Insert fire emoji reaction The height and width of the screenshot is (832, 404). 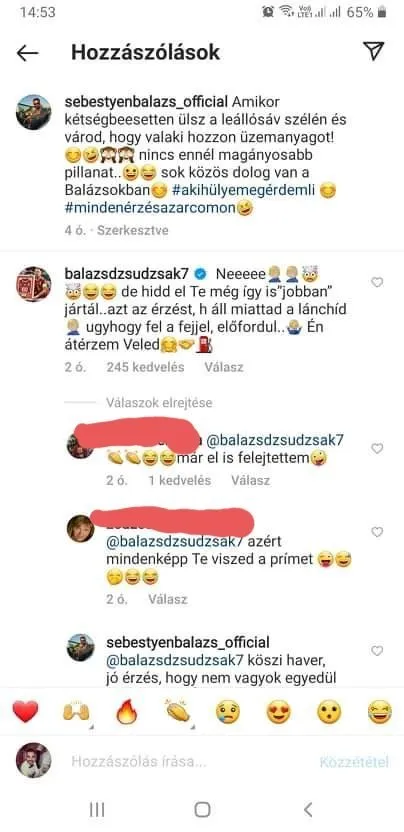[x=127, y=712]
